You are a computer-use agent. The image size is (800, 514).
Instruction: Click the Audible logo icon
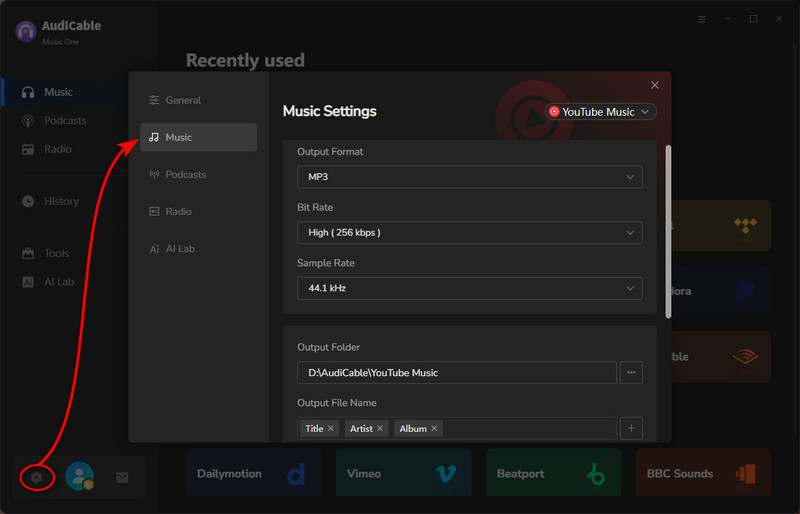pos(745,357)
